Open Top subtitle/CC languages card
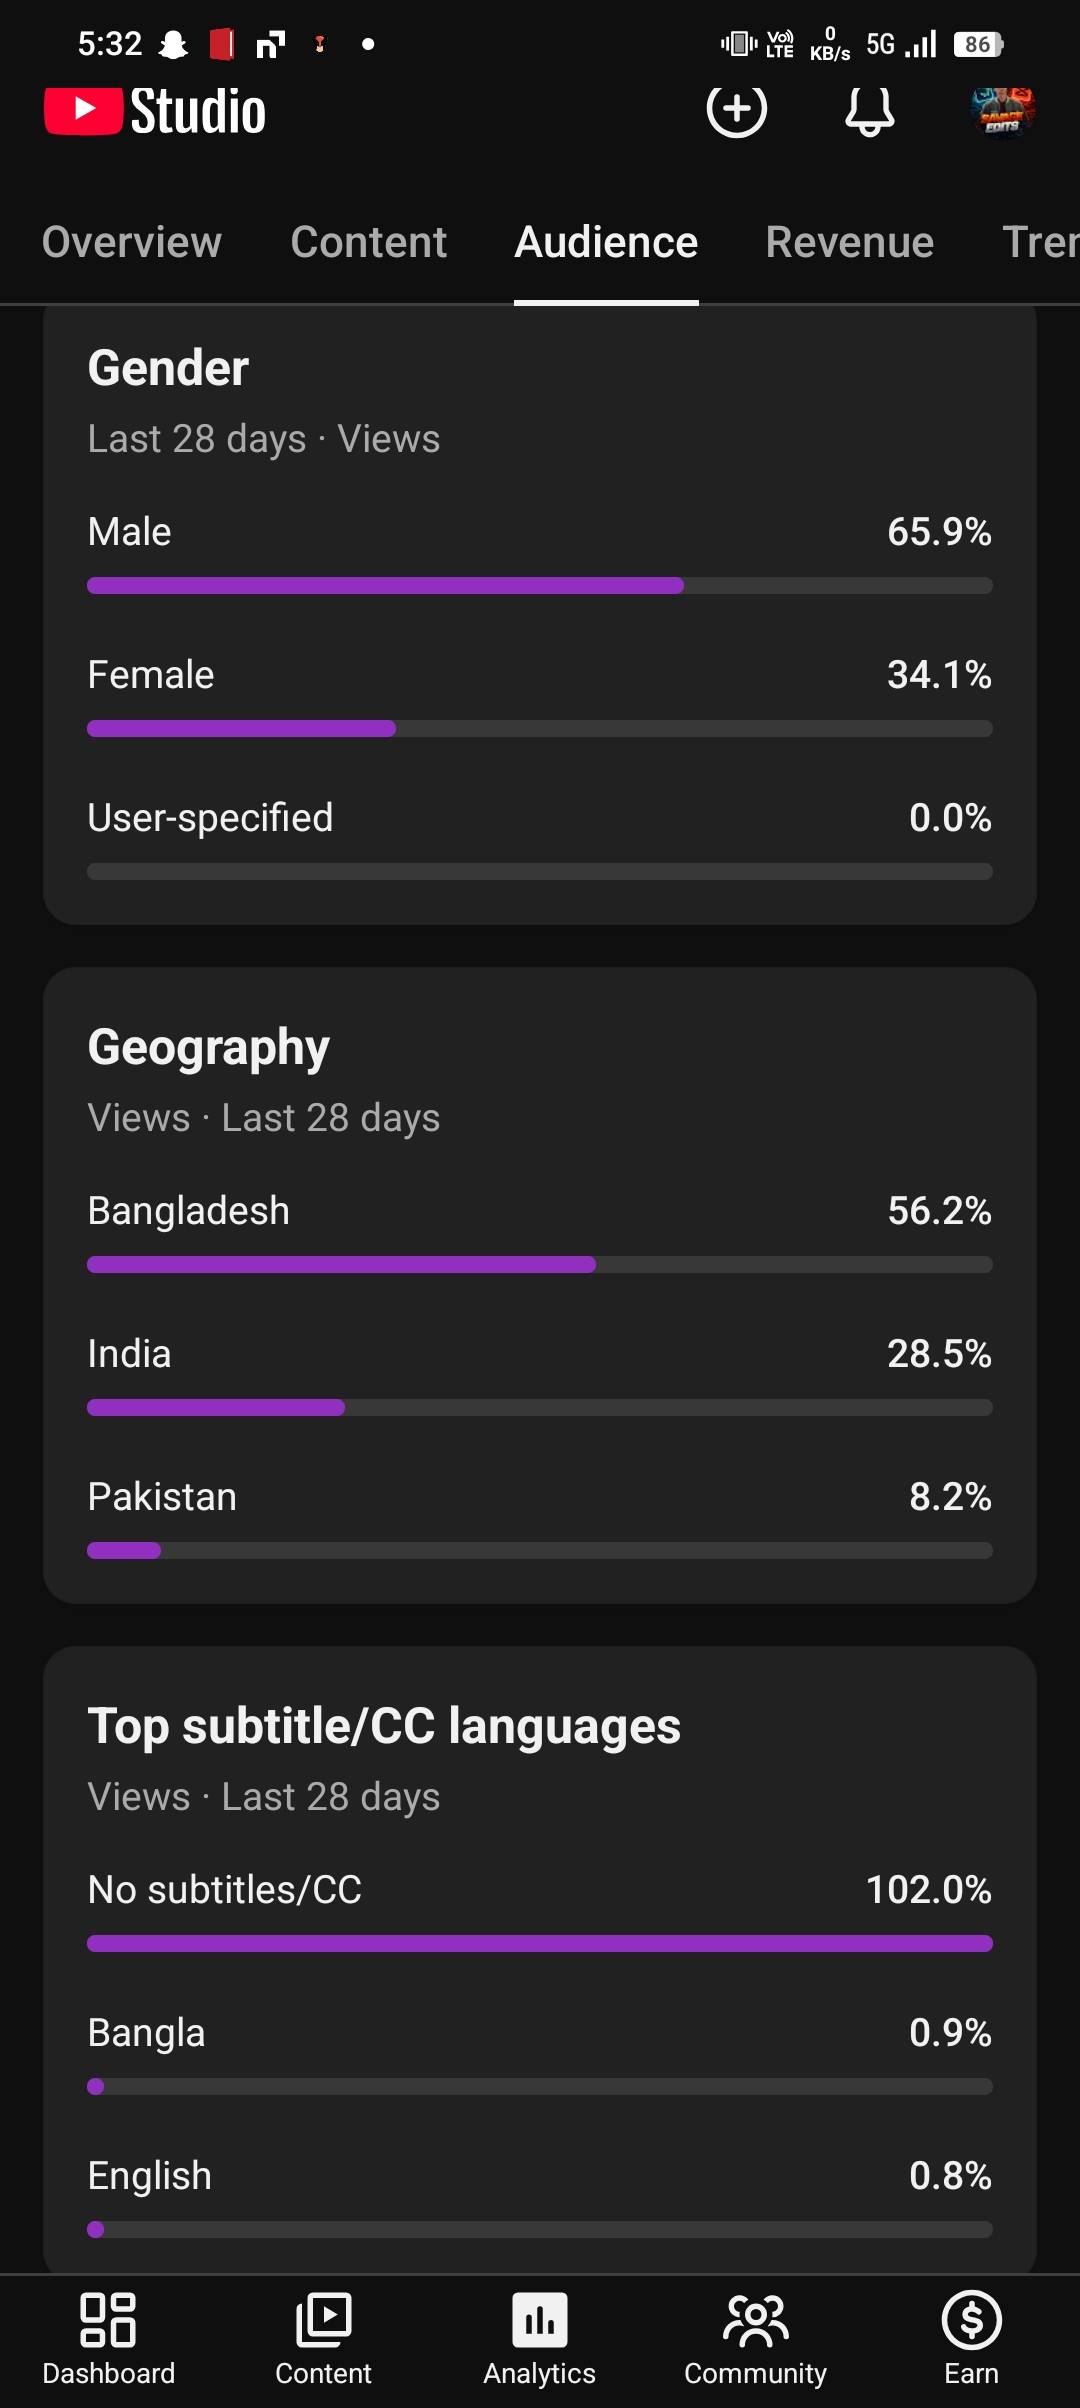1080x2408 pixels. (x=384, y=1726)
